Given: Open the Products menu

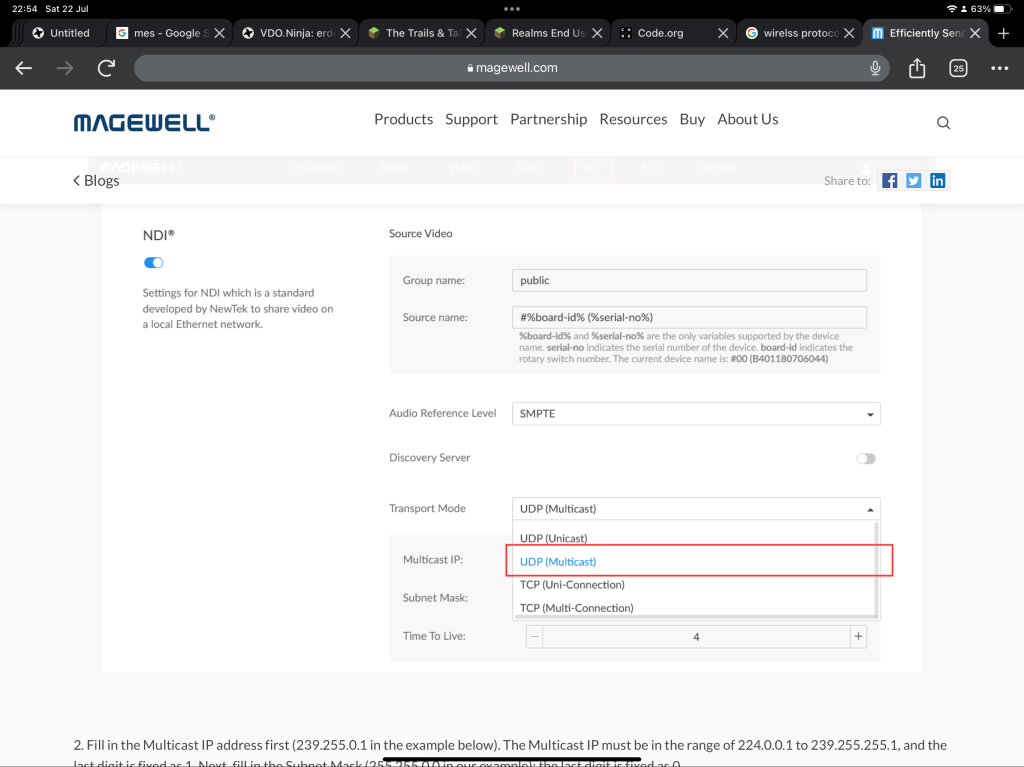Looking at the screenshot, I should tap(404, 120).
